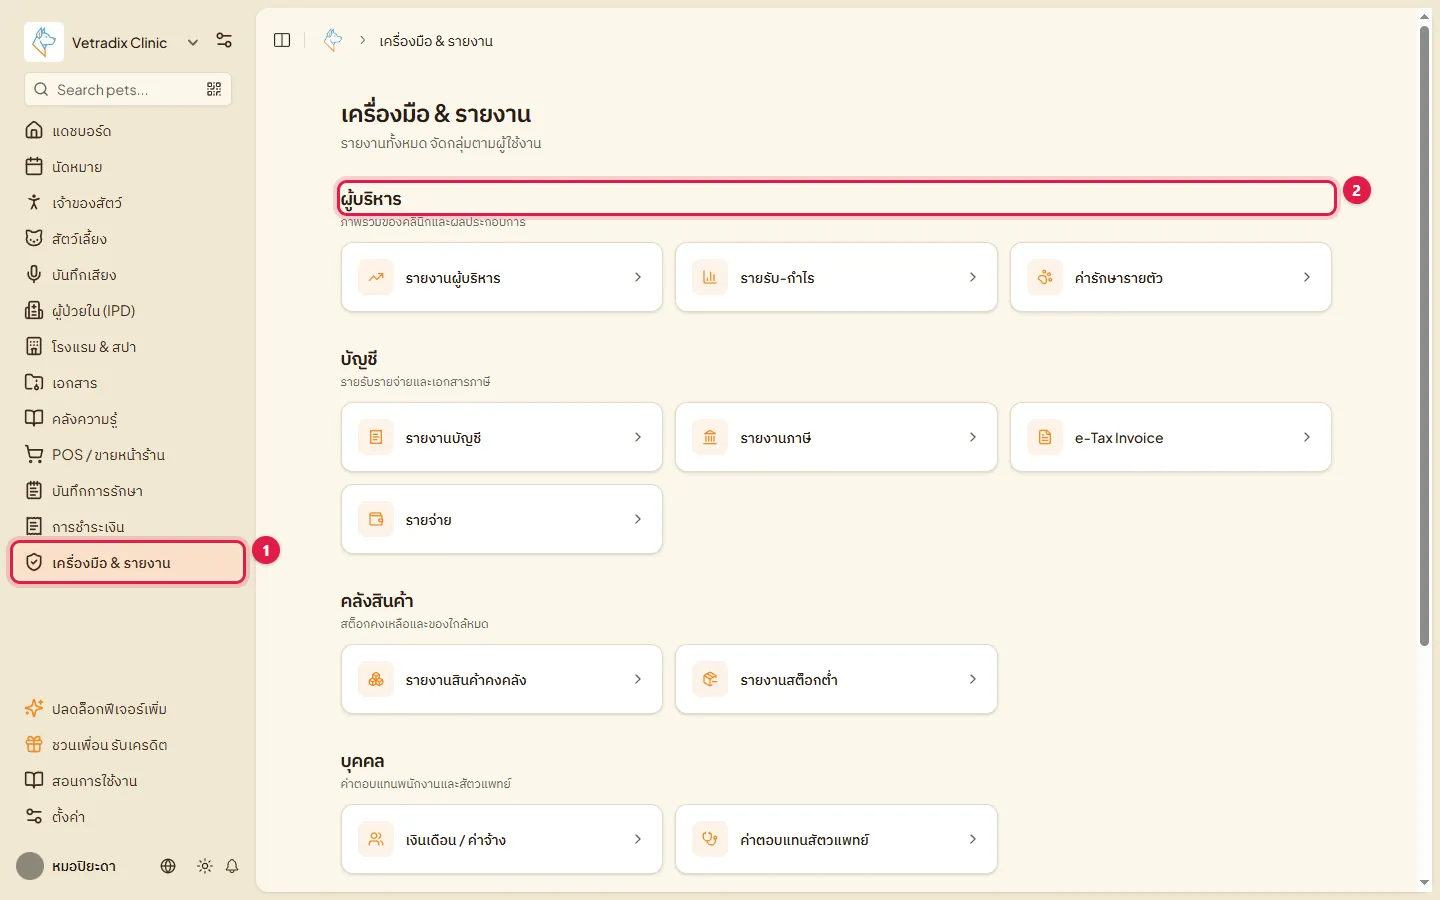Image resolution: width=1440 pixels, height=900 pixels.
Task: Click chevron on e-Tax Invoice card
Action: 1307,437
